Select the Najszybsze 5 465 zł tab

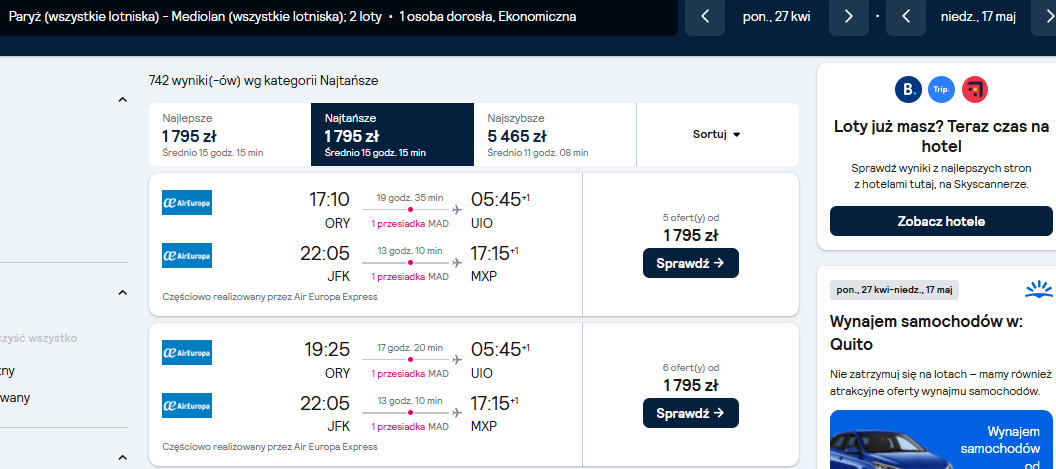coord(555,134)
